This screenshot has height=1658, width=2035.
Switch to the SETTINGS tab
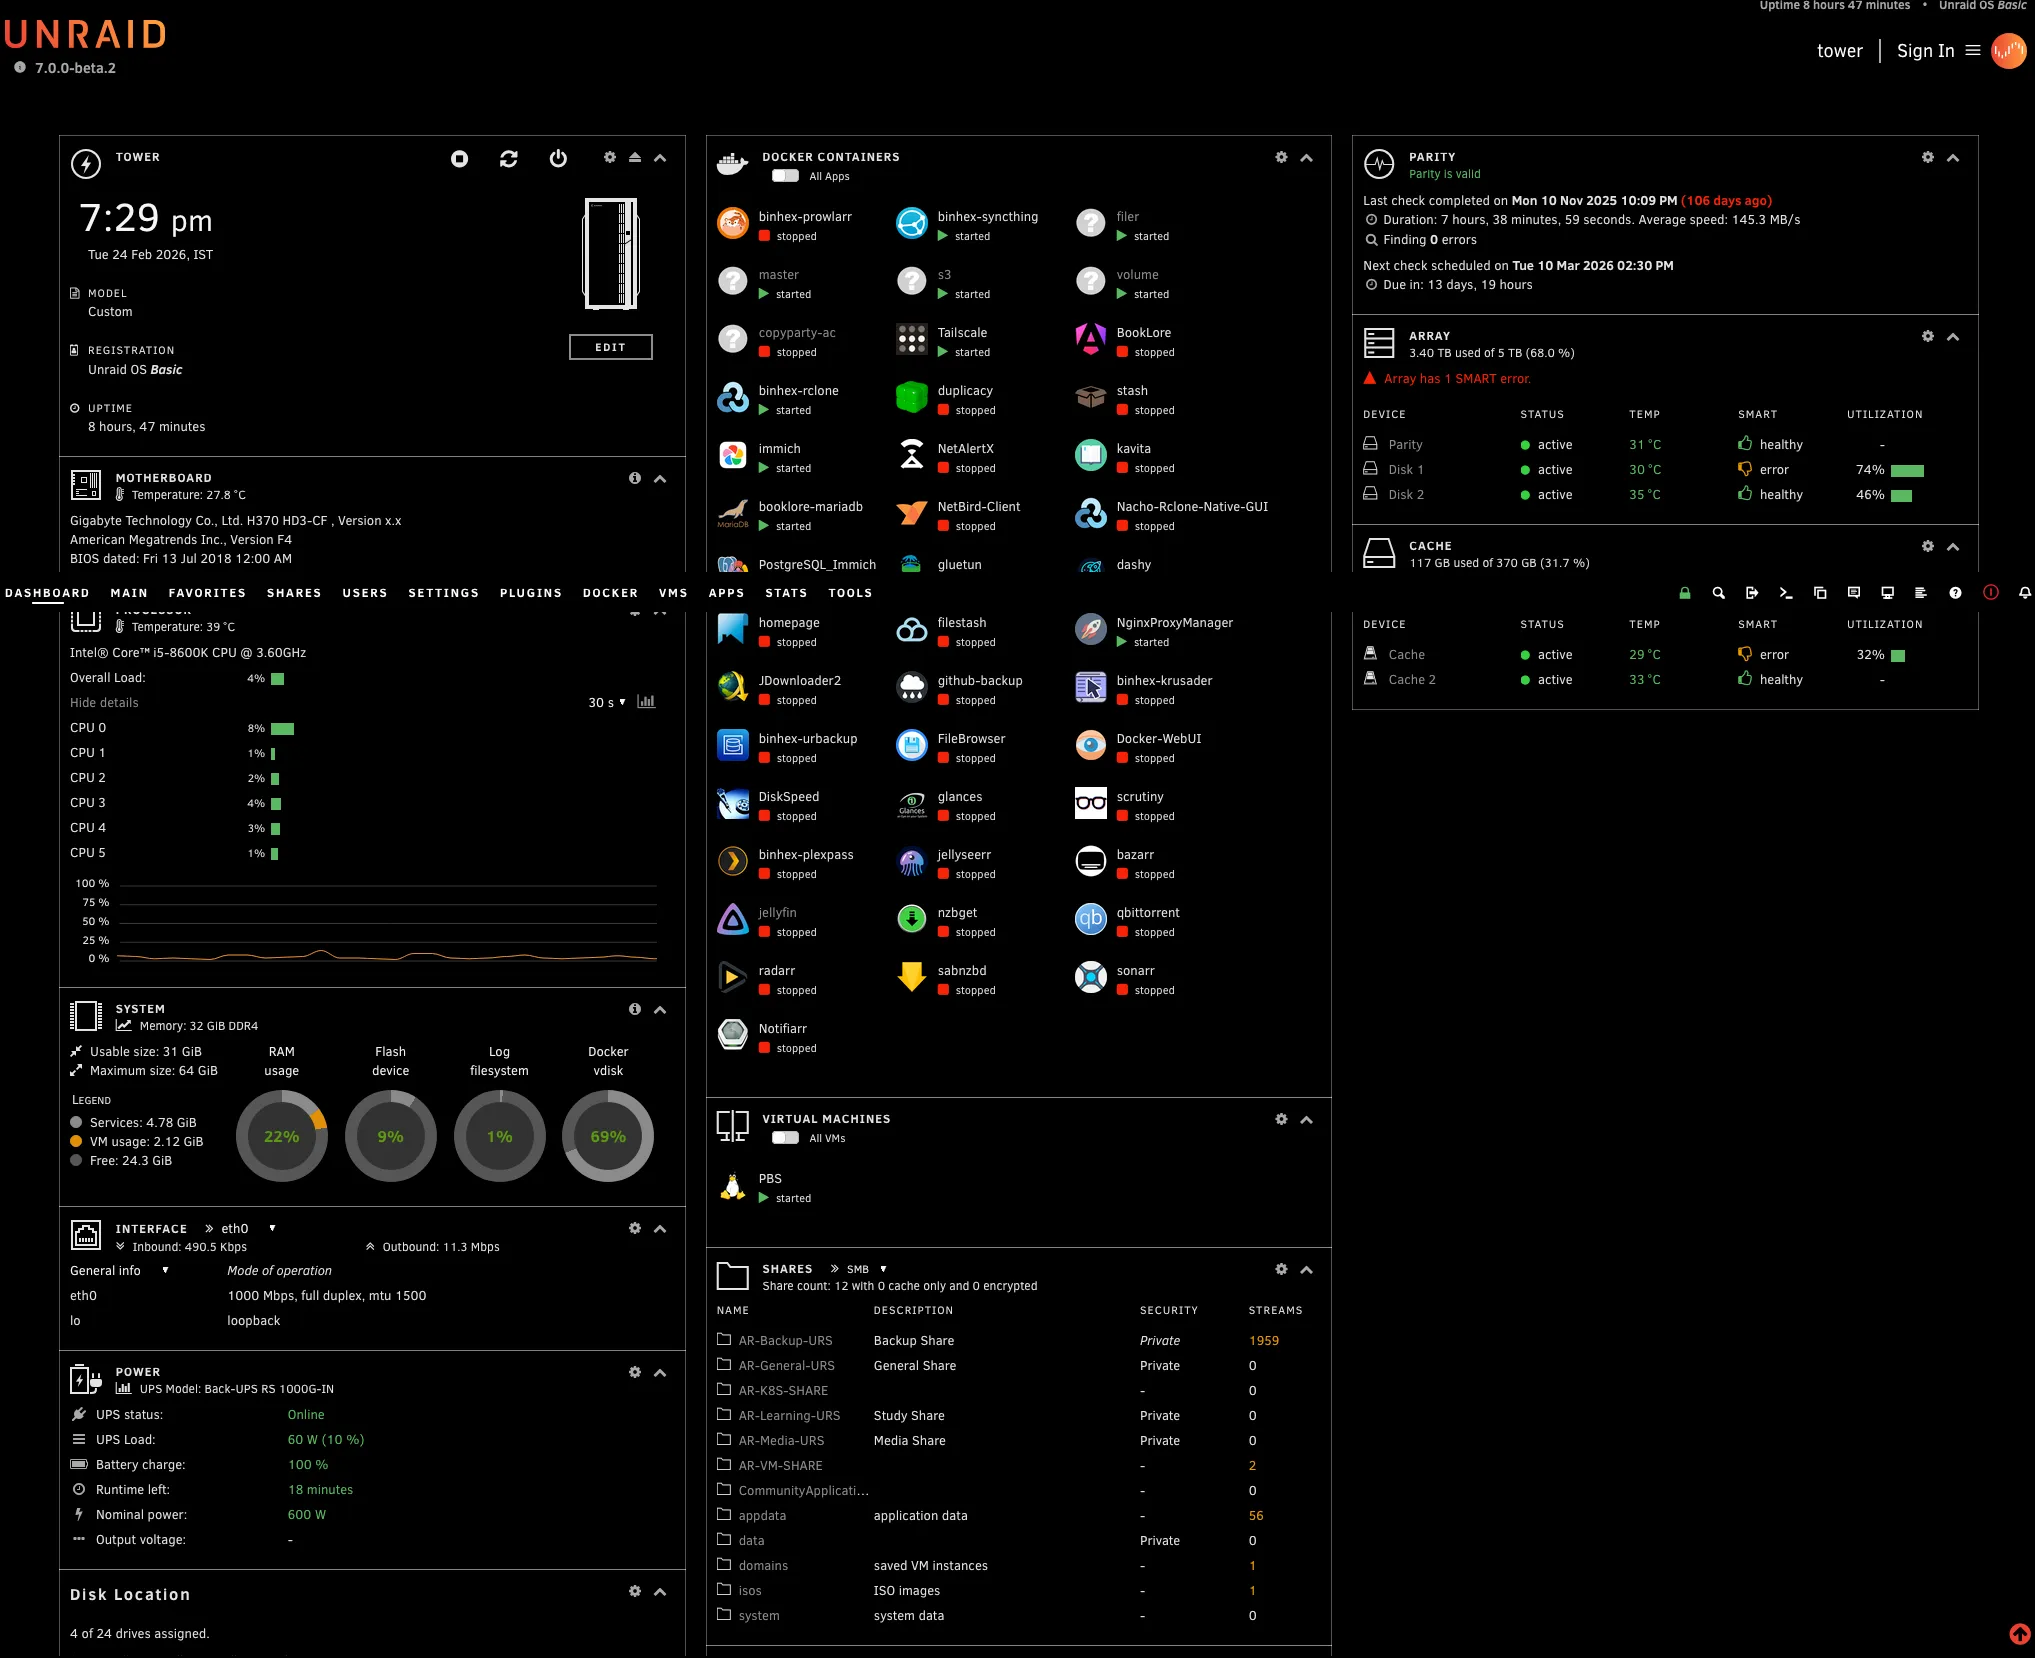point(443,593)
